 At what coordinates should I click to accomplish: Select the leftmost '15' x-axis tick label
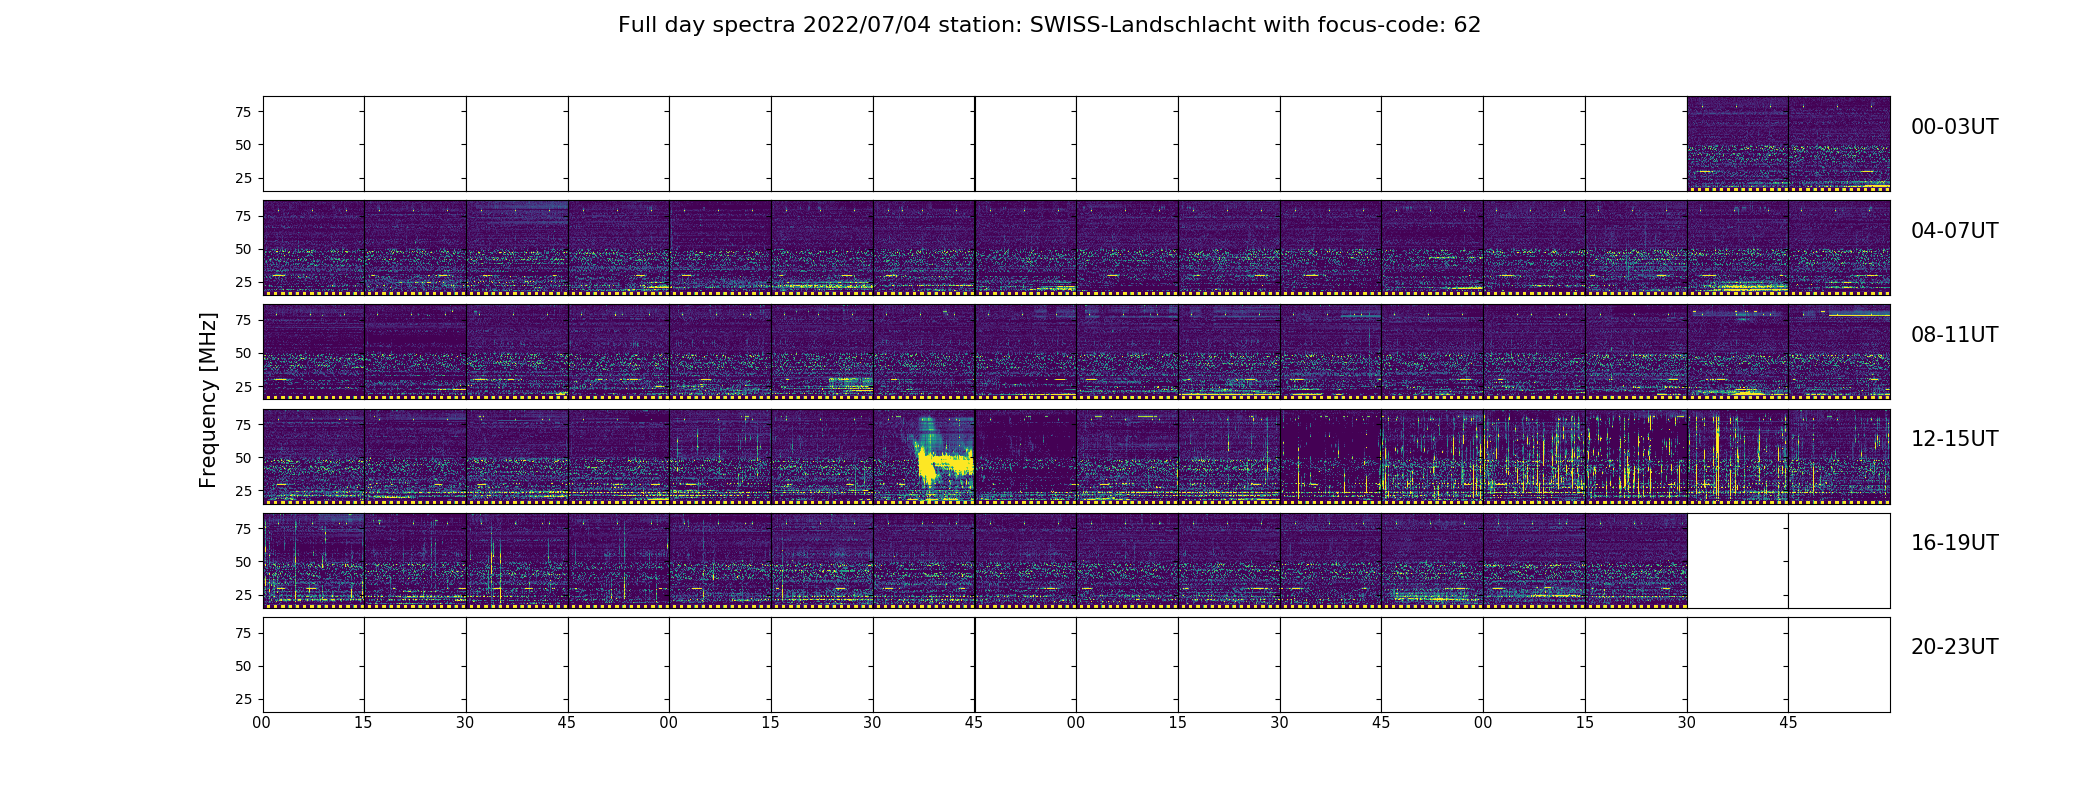point(363,723)
